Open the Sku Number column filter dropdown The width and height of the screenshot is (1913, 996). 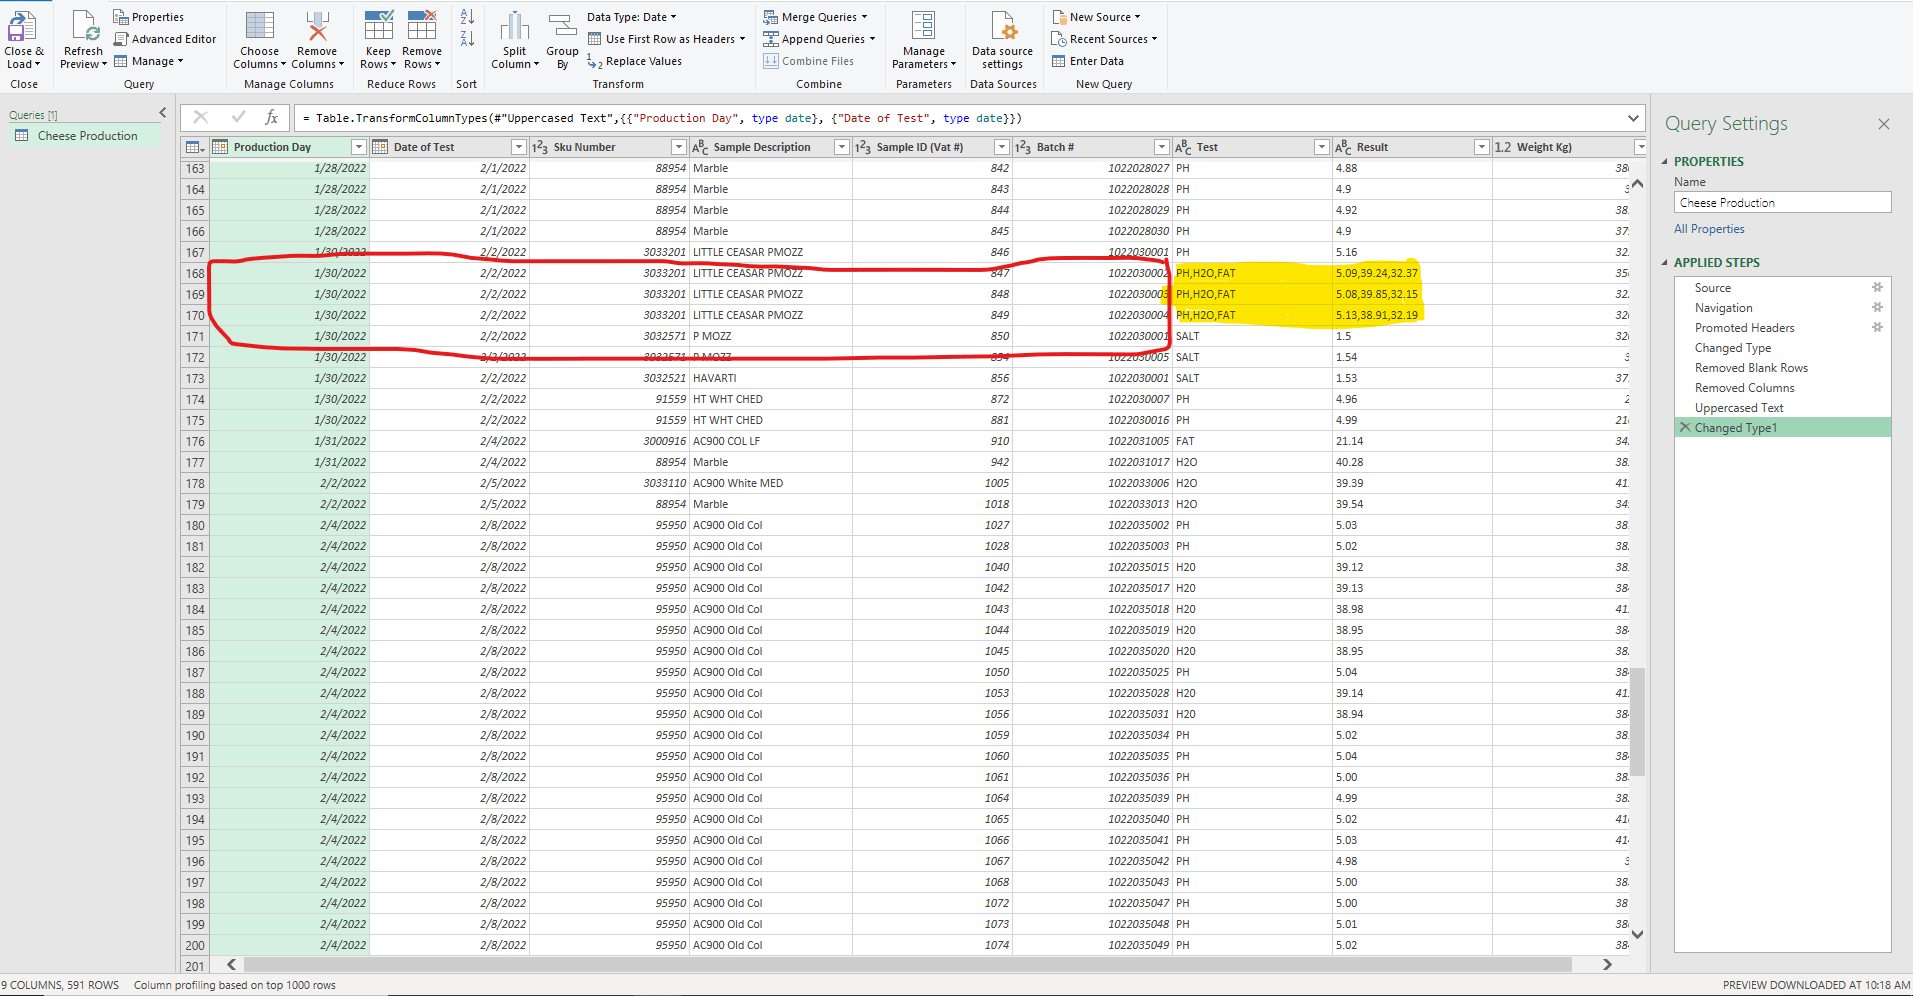(678, 147)
